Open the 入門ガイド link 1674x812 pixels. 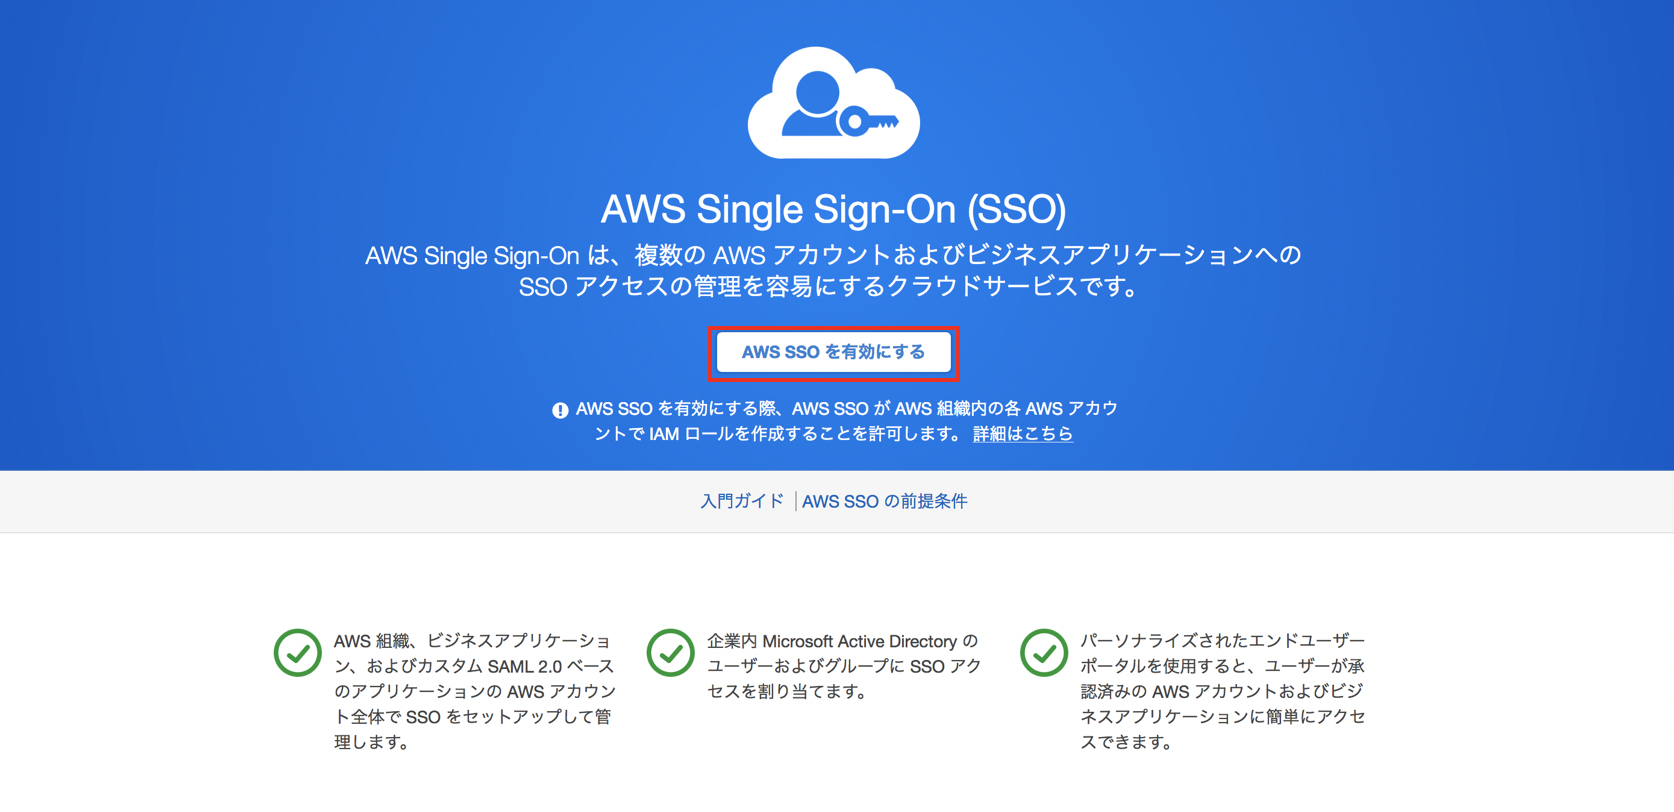(741, 501)
